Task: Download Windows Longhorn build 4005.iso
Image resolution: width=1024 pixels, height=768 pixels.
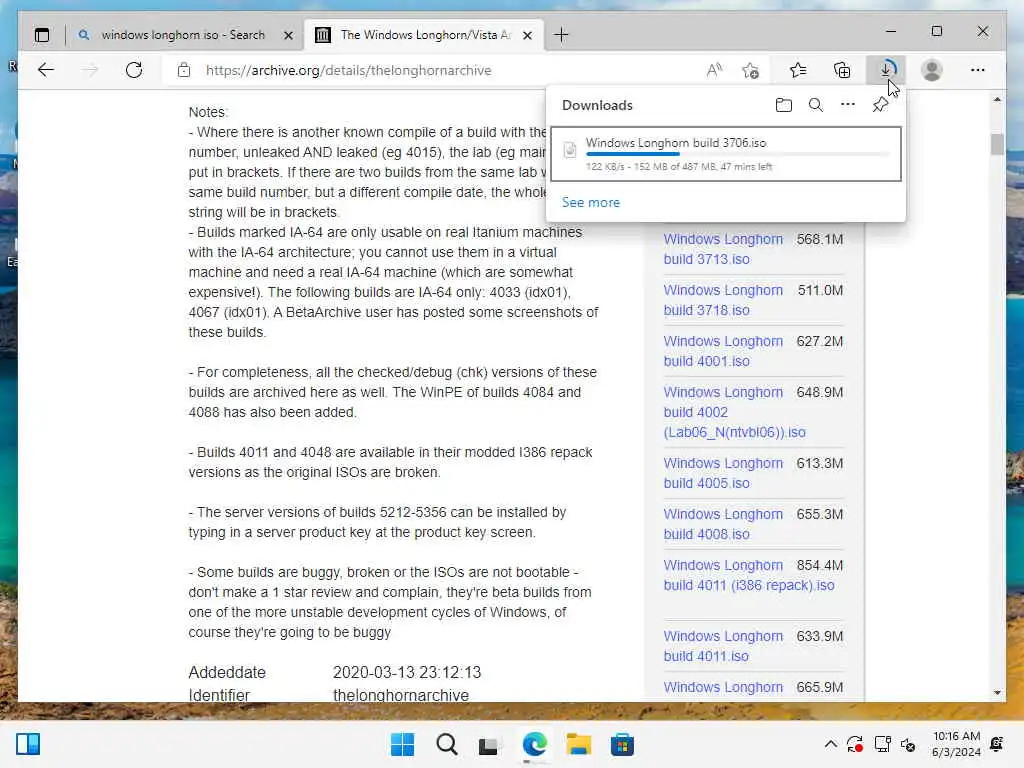Action: 723,473
